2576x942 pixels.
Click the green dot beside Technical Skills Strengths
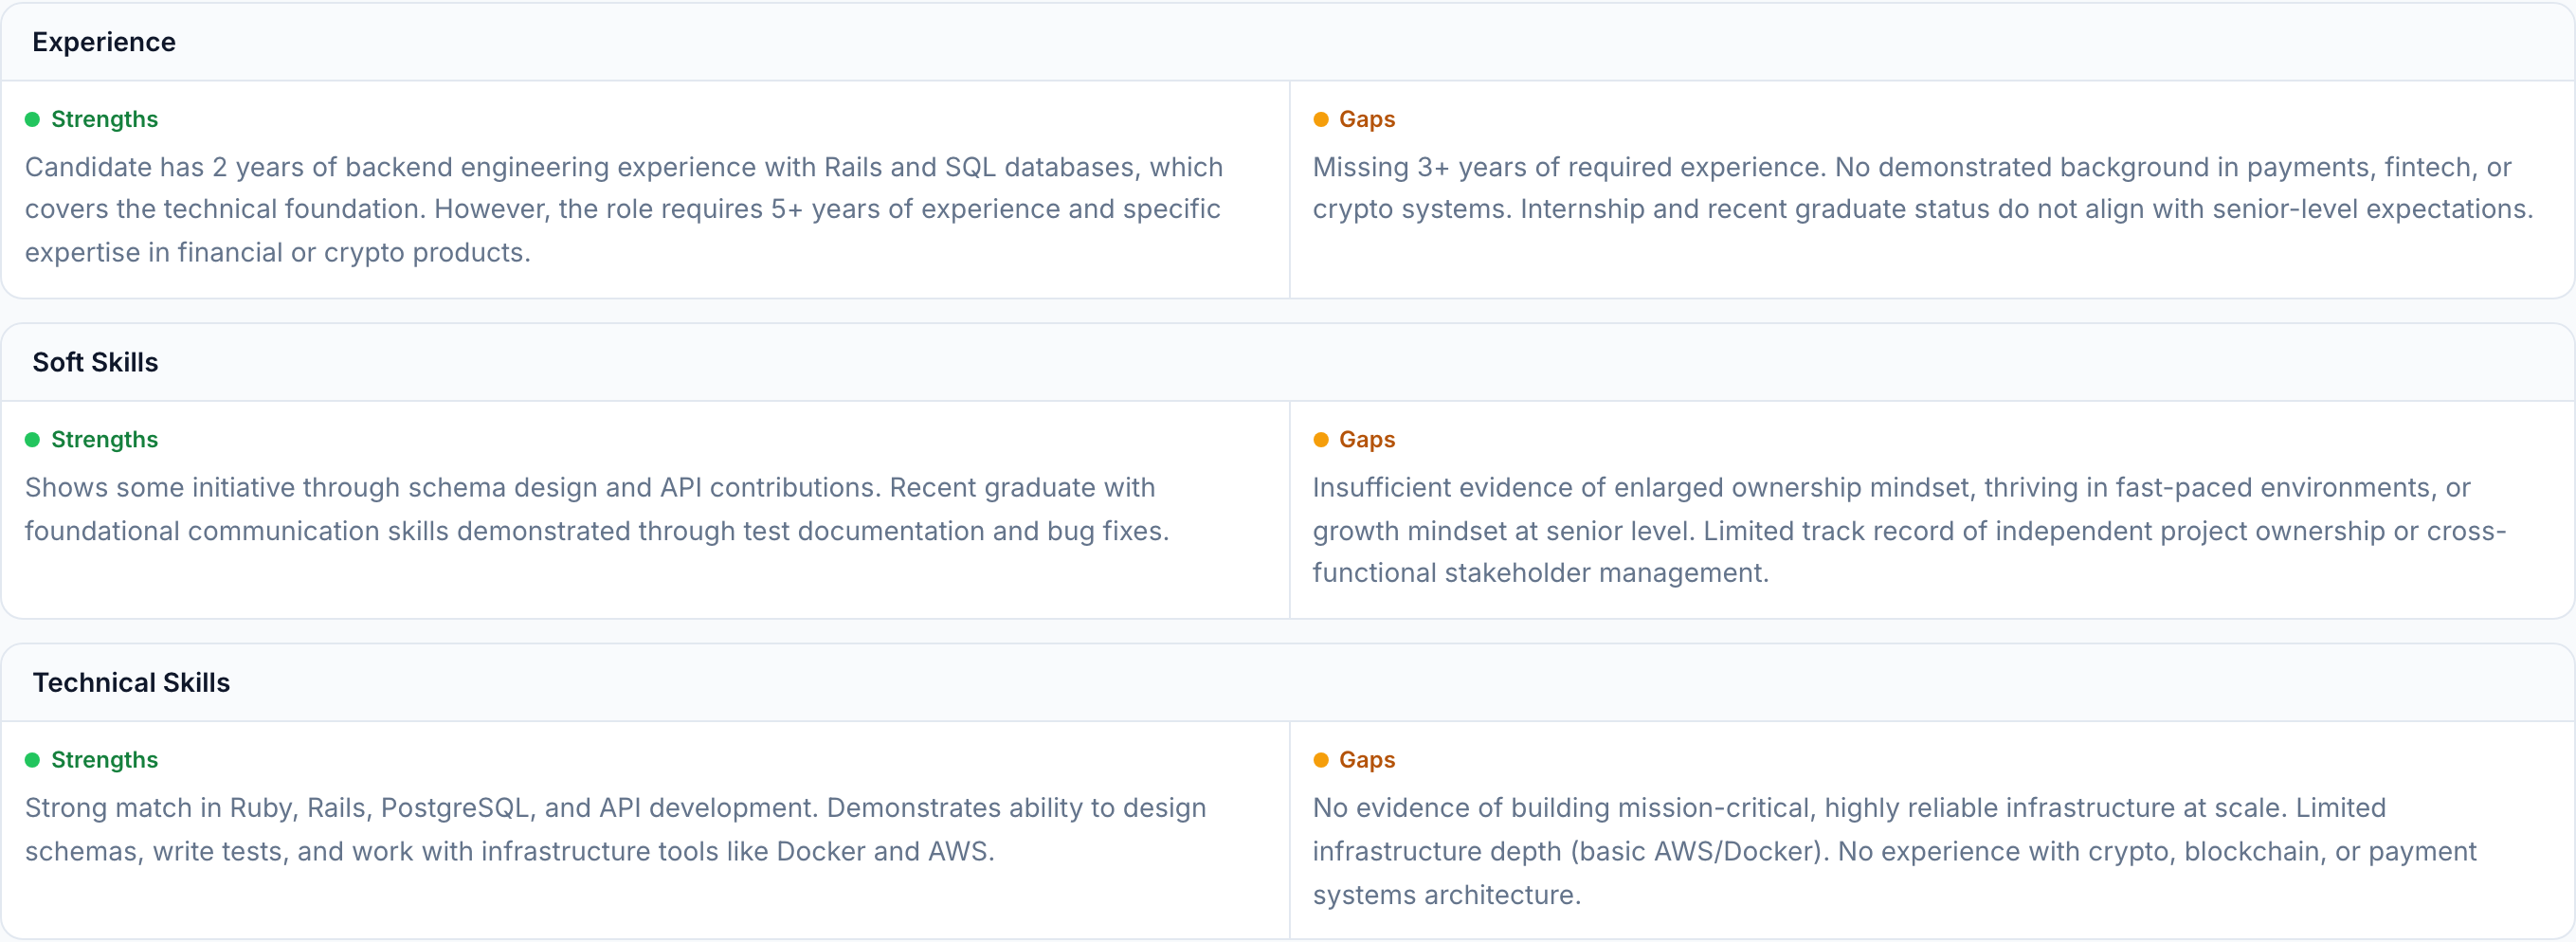pyautogui.click(x=32, y=760)
